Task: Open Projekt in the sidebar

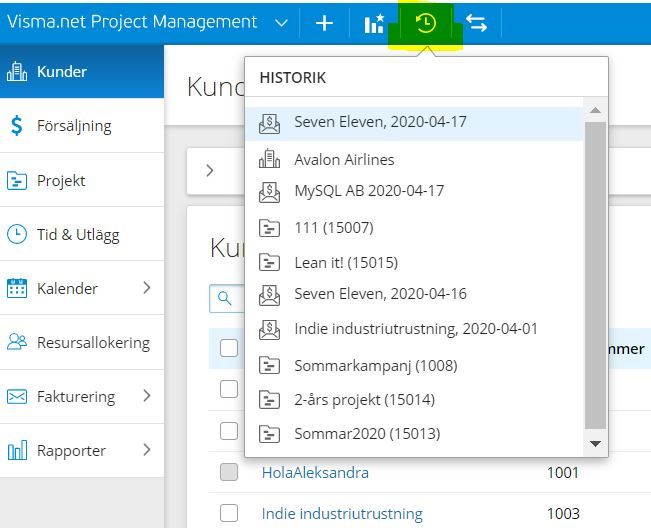Action: (x=82, y=180)
